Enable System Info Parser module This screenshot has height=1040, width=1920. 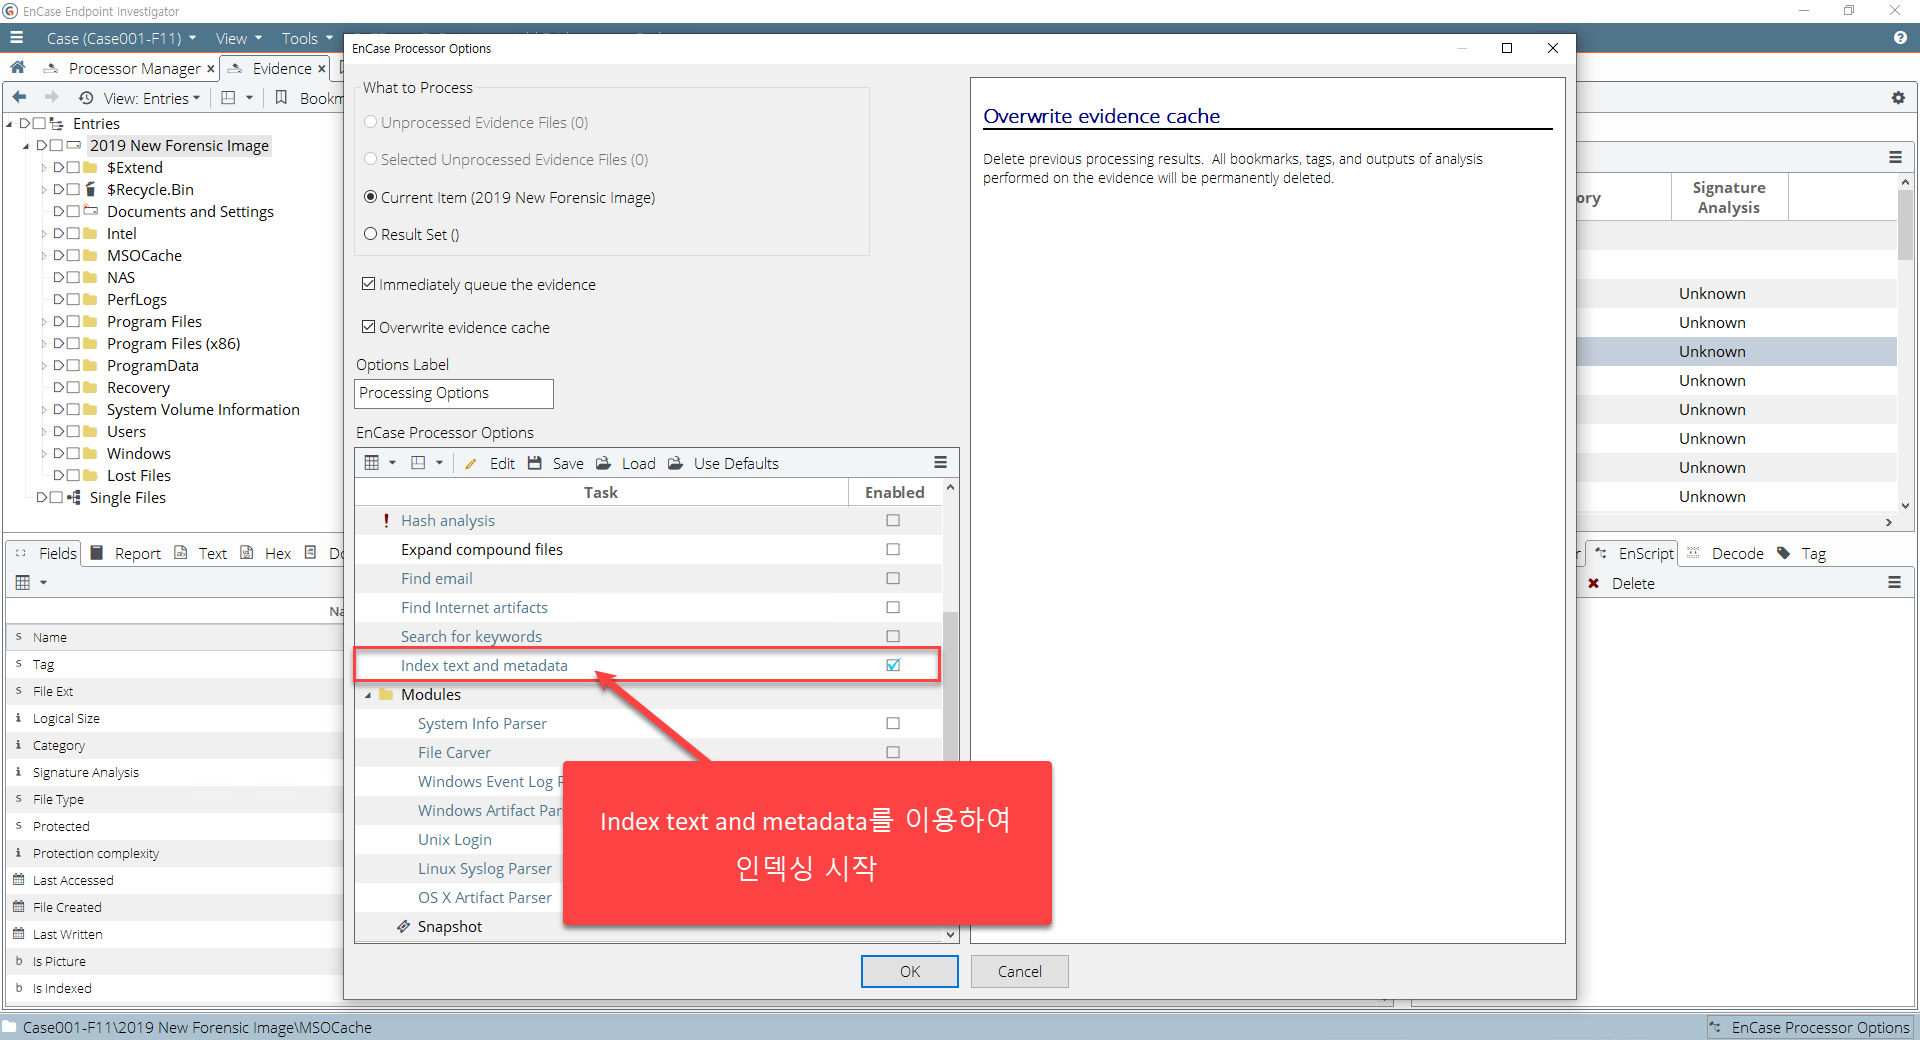pos(893,723)
